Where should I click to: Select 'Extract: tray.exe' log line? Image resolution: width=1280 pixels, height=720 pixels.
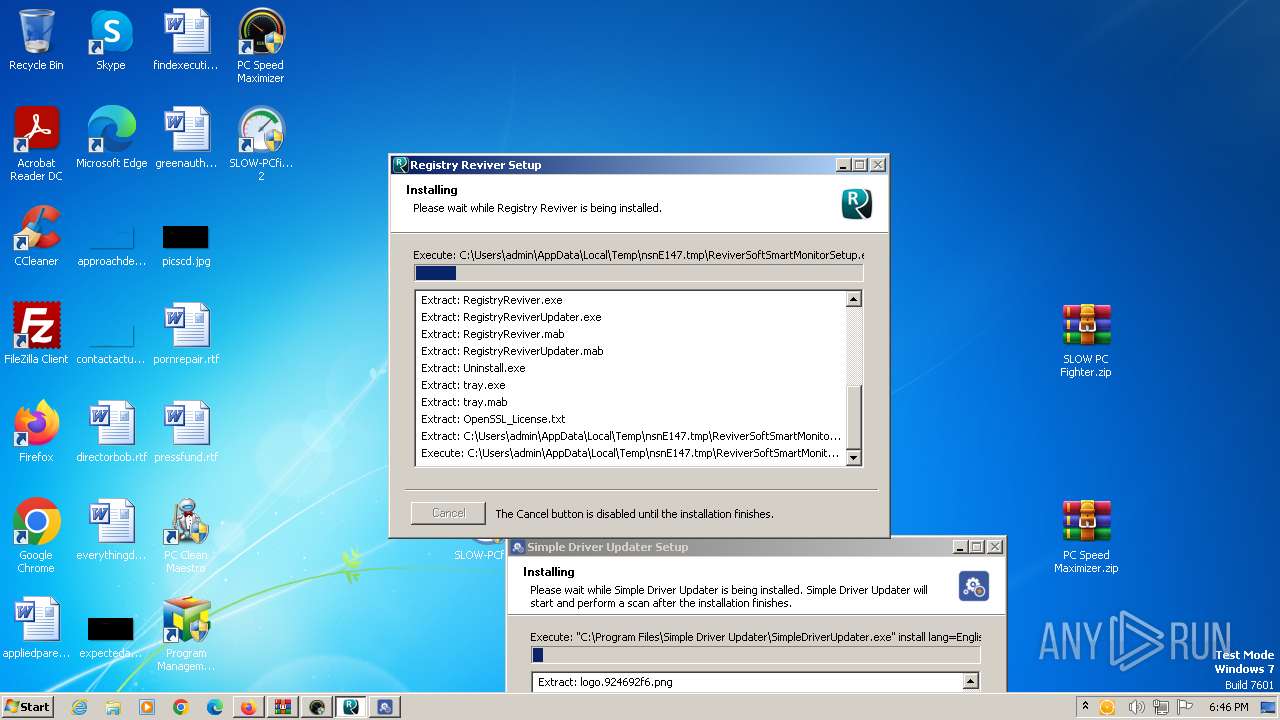coord(463,385)
